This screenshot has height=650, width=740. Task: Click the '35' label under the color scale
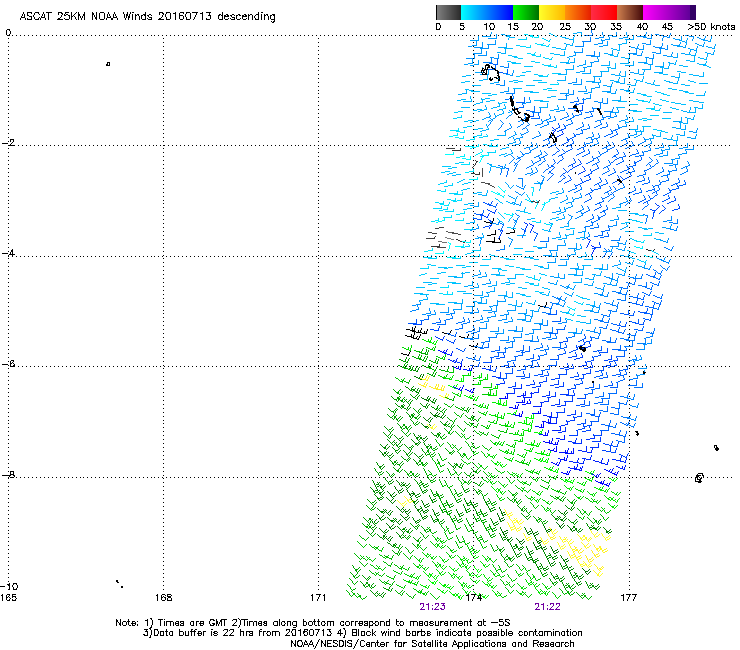pyautogui.click(x=616, y=27)
